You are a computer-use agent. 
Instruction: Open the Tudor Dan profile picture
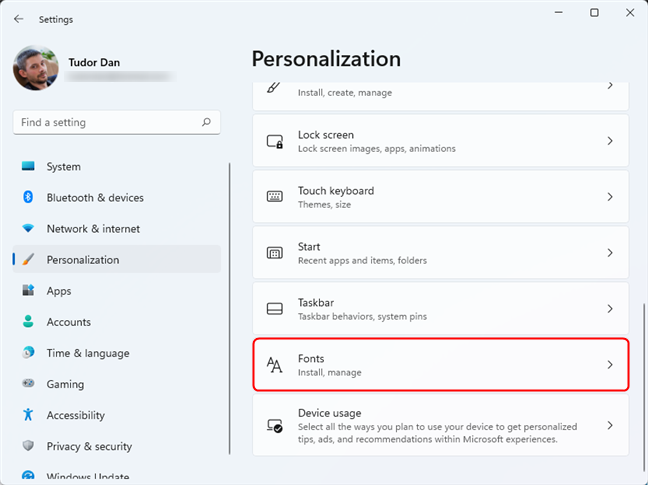(x=36, y=68)
